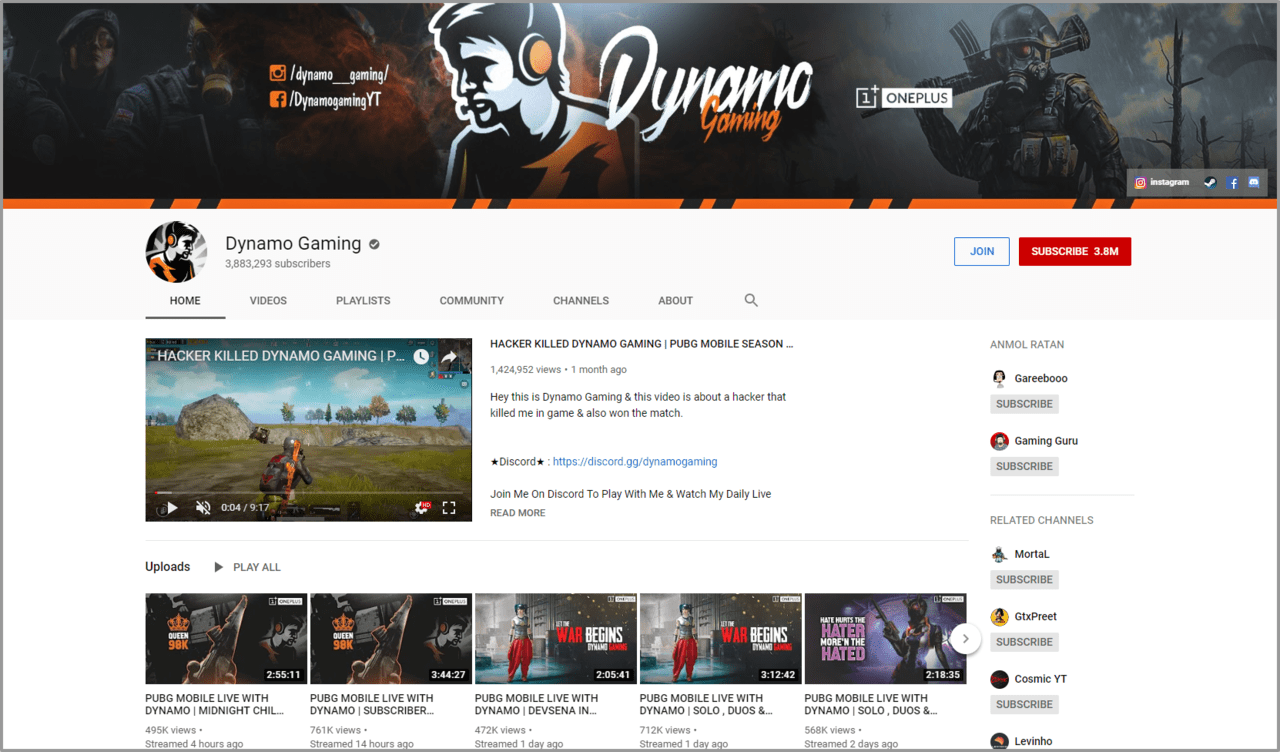1280x752 pixels.
Task: Click share arrow icon on video
Action: click(x=450, y=357)
